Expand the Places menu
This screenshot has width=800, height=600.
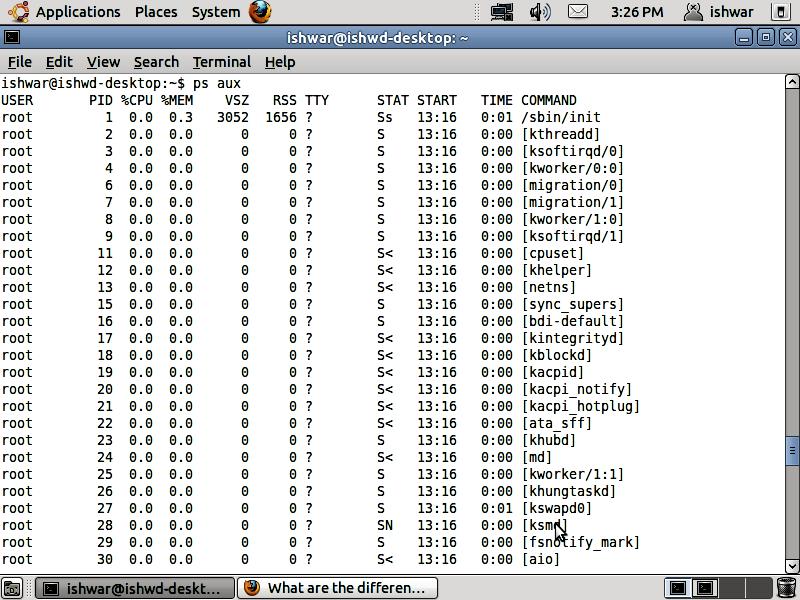[x=156, y=12]
